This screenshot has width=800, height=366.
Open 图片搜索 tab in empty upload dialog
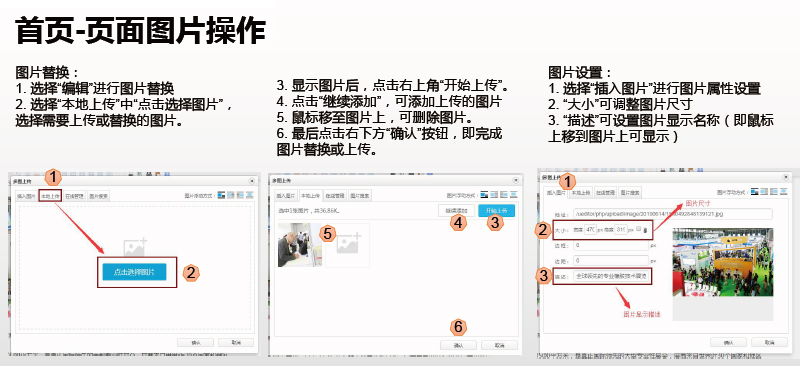98,196
